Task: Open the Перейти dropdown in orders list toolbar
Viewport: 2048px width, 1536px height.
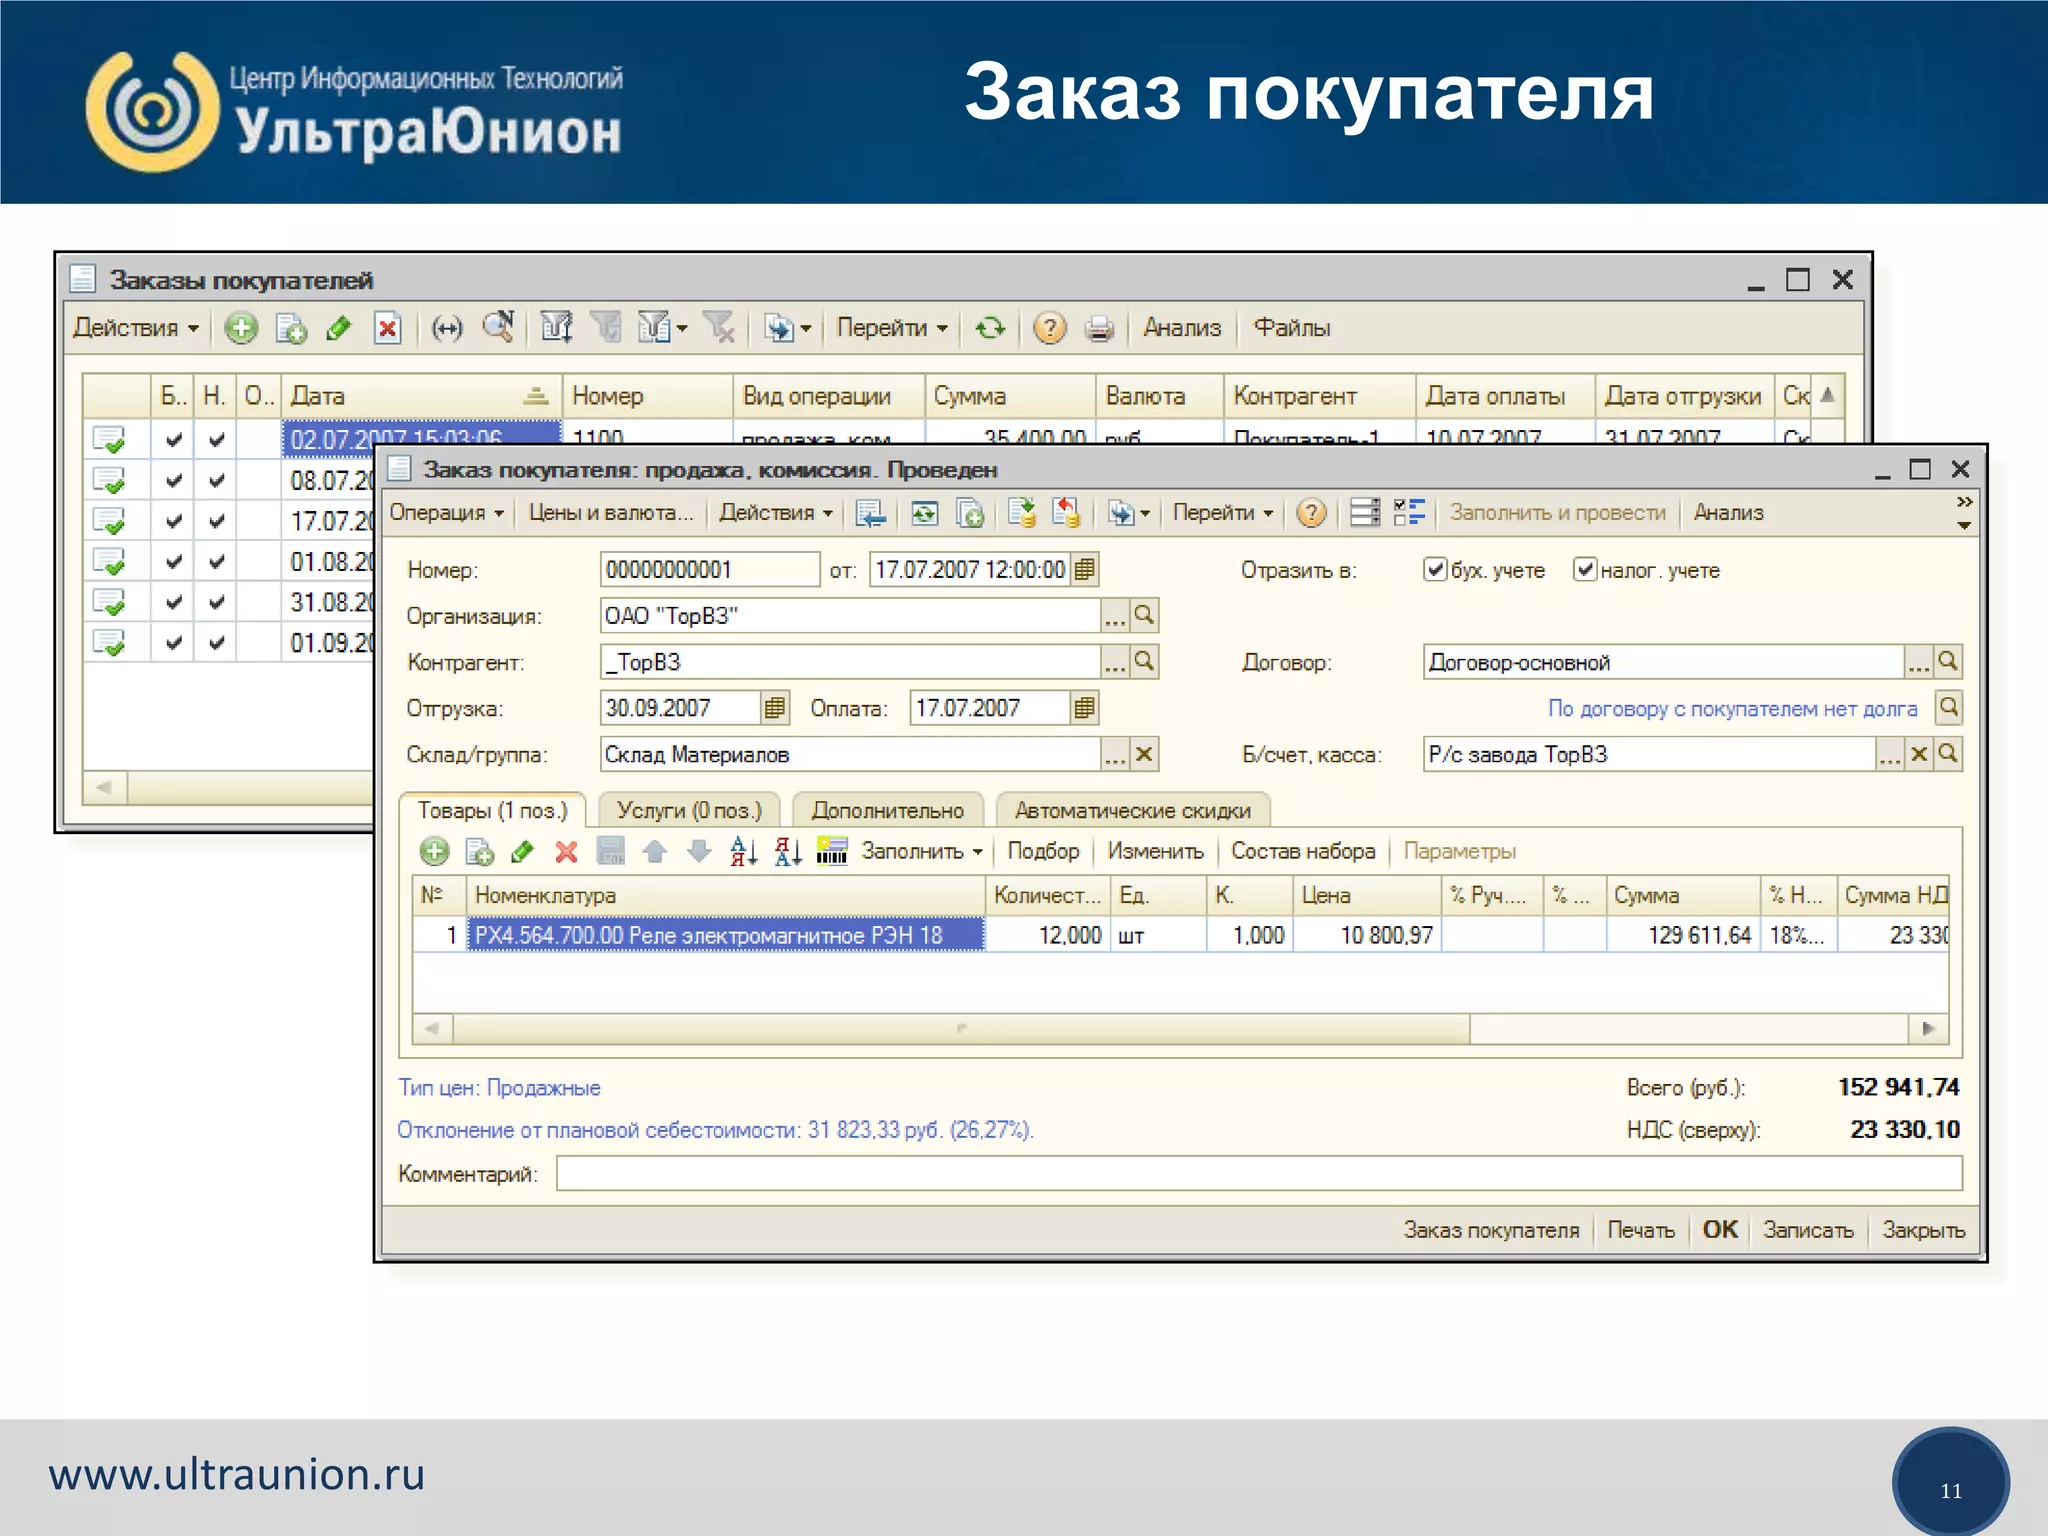Action: tap(891, 328)
